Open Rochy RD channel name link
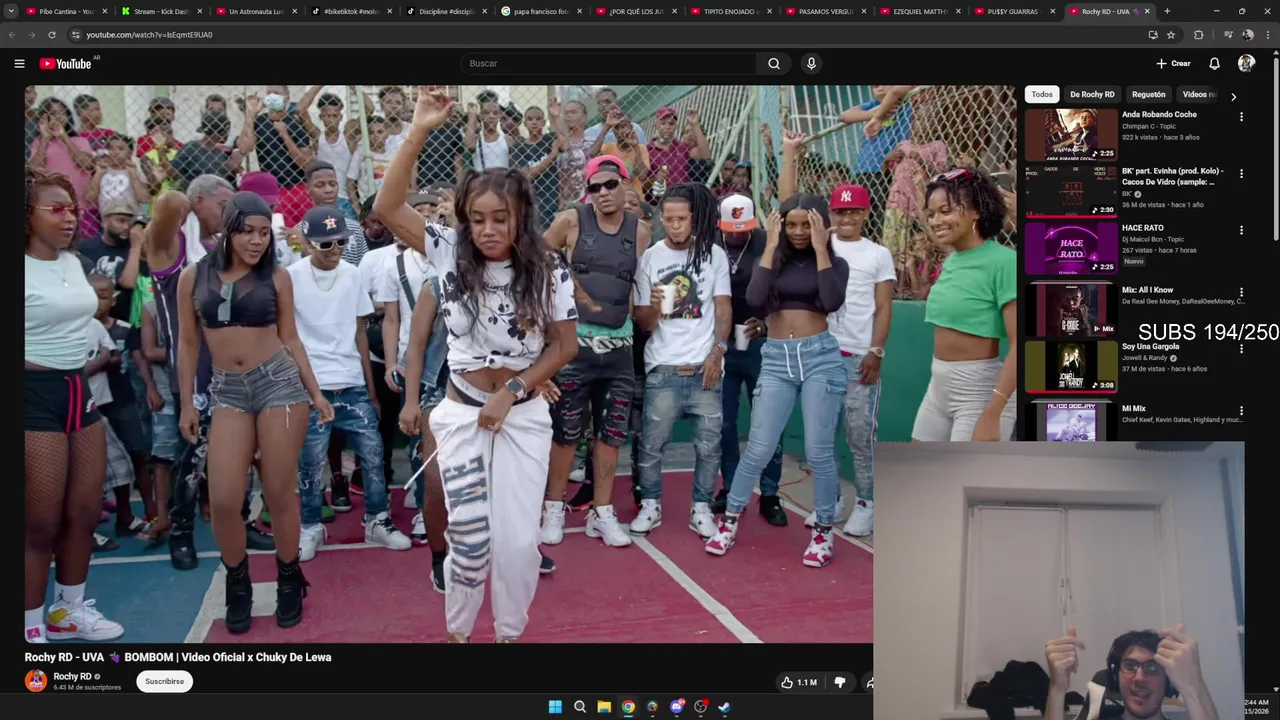Screen dimensions: 1280x720 point(73,676)
